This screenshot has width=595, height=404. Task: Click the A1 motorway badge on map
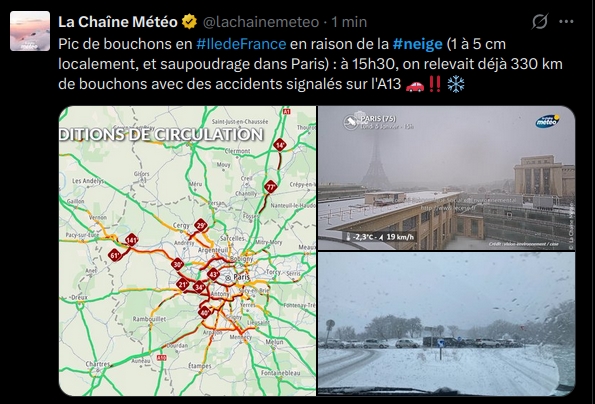tap(286, 111)
